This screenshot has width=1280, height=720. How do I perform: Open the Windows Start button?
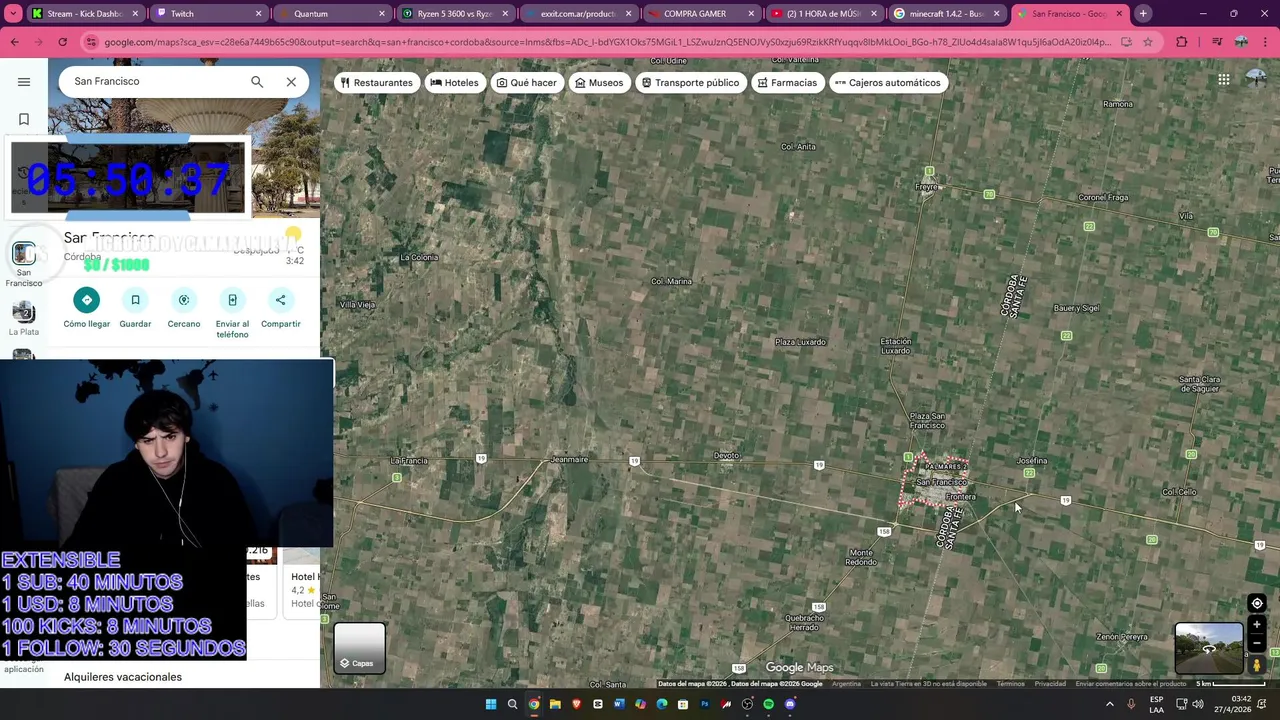(491, 704)
